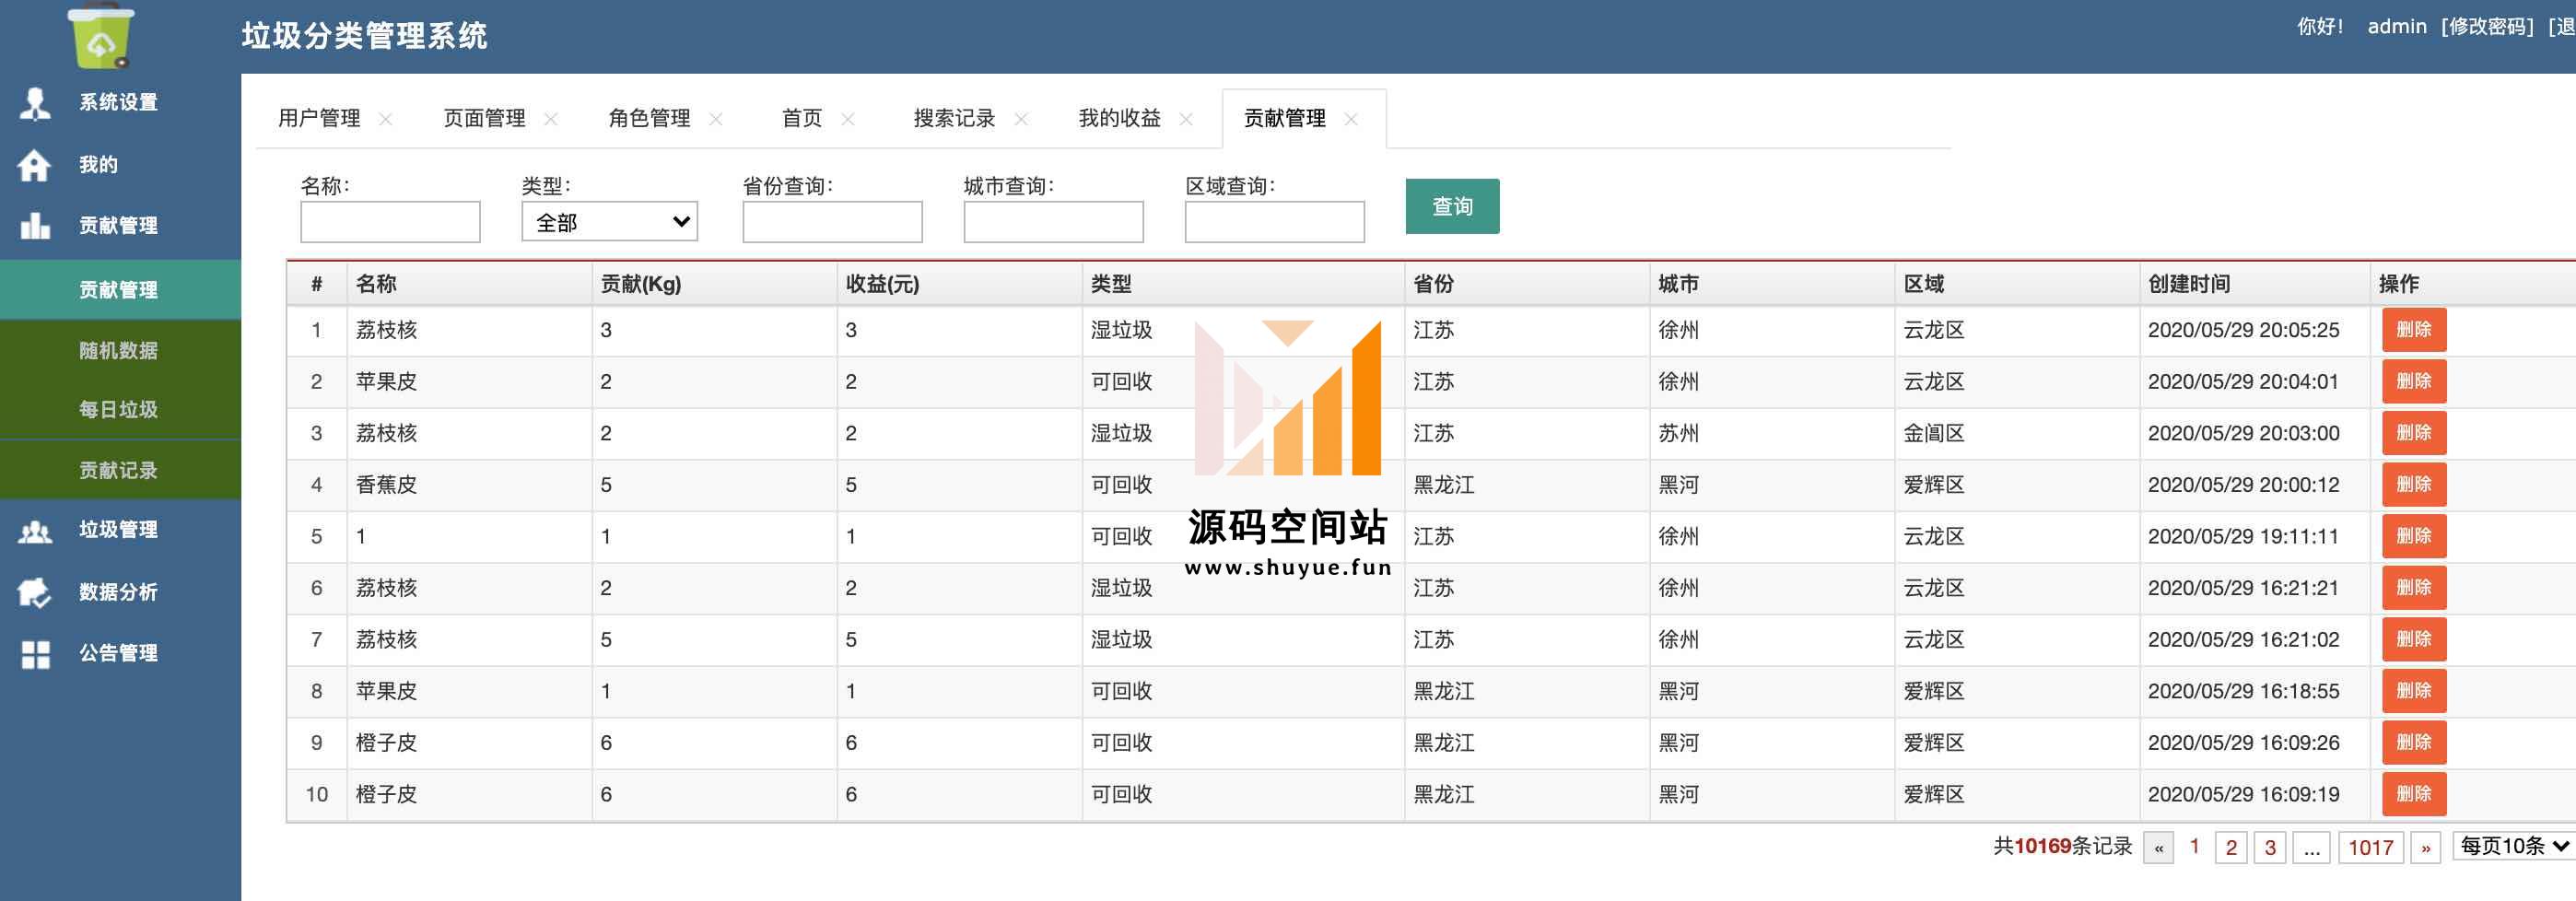Close the 页面管理 tab

click(x=551, y=119)
